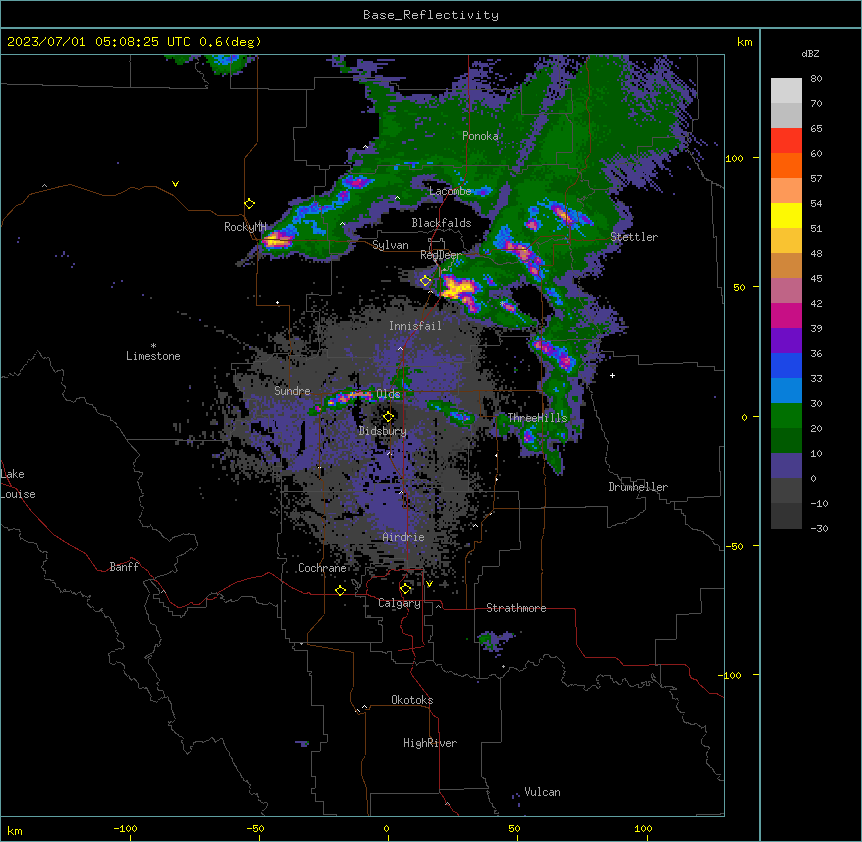Select the dBZ legend heading

click(x=810, y=54)
